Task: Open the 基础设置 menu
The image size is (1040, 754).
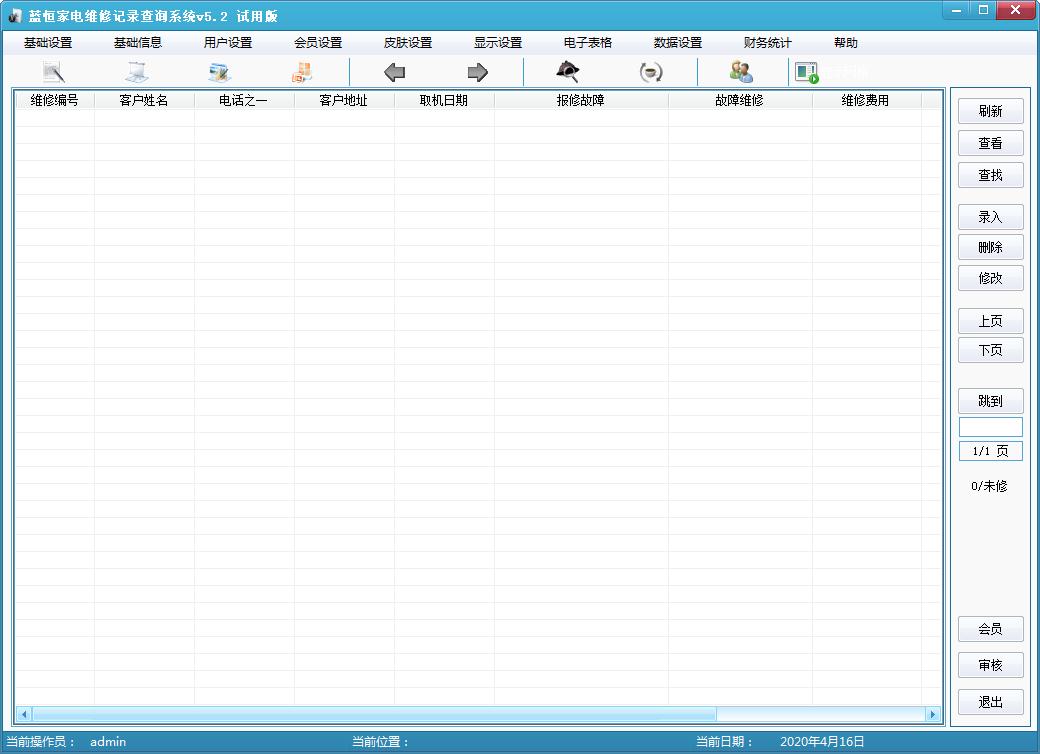Action: coord(48,42)
